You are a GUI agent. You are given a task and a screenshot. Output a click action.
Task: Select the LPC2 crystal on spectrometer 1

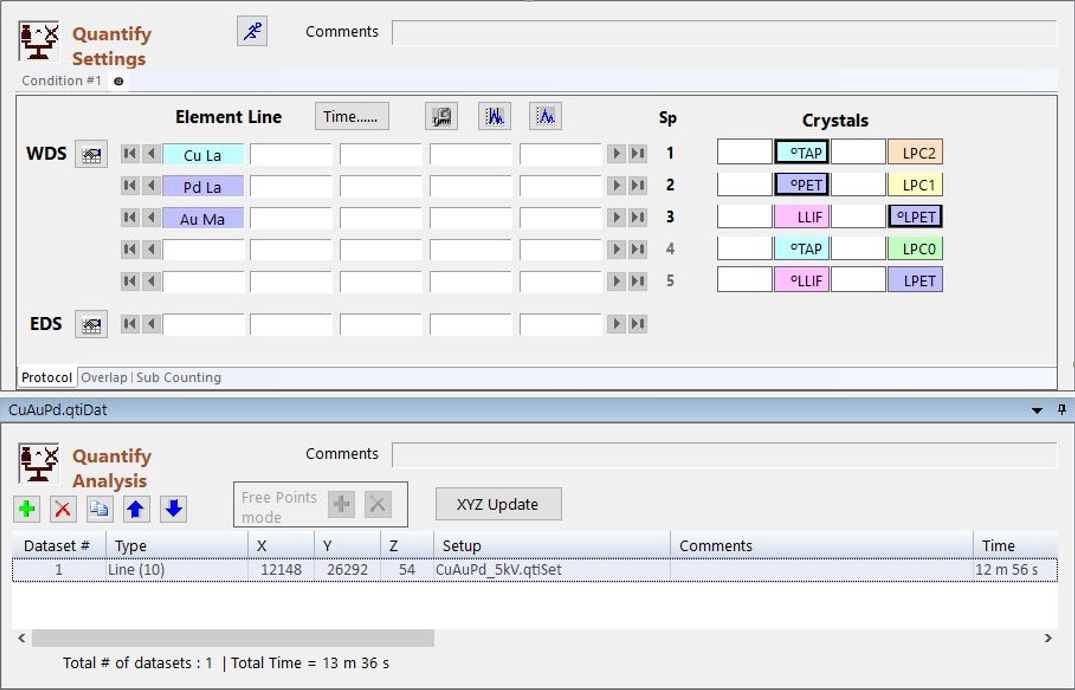click(915, 153)
